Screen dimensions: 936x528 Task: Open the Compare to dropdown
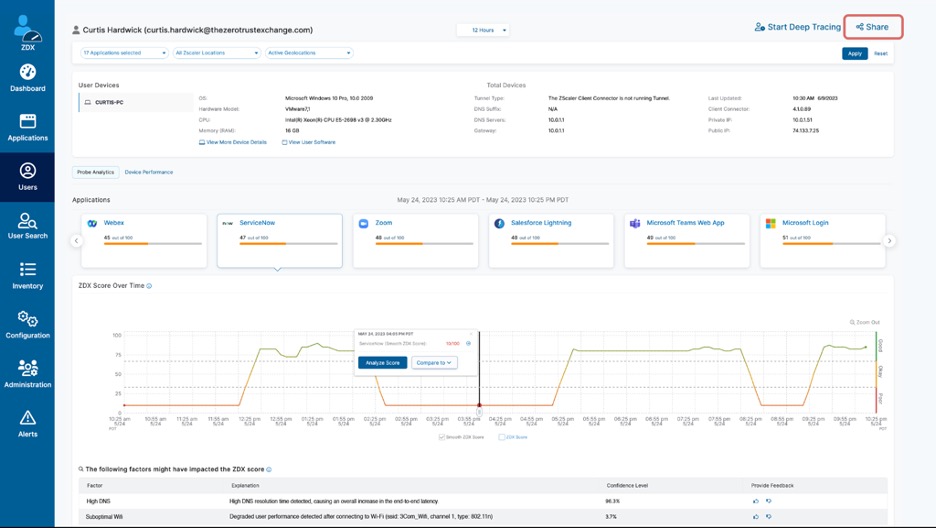[x=434, y=363]
